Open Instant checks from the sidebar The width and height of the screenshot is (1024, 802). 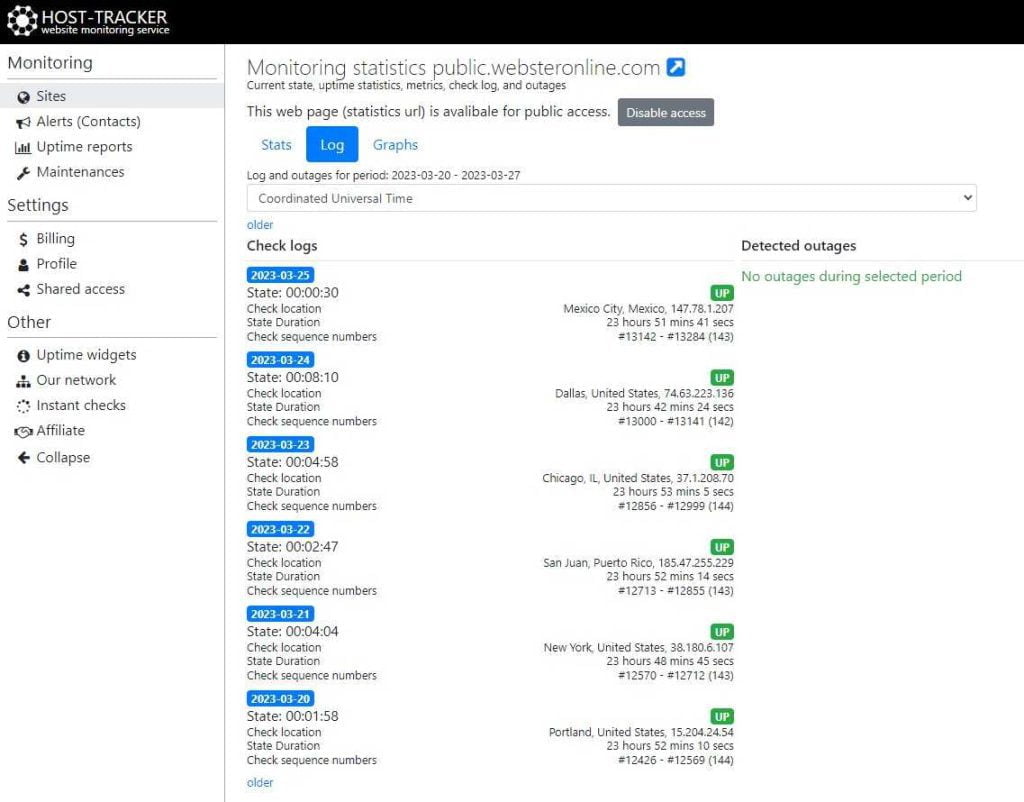point(81,405)
